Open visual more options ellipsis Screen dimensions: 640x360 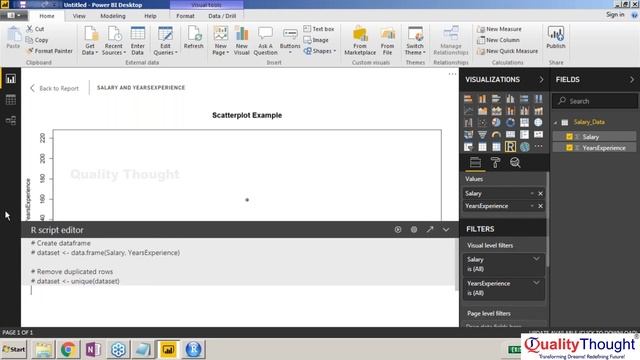[452, 74]
